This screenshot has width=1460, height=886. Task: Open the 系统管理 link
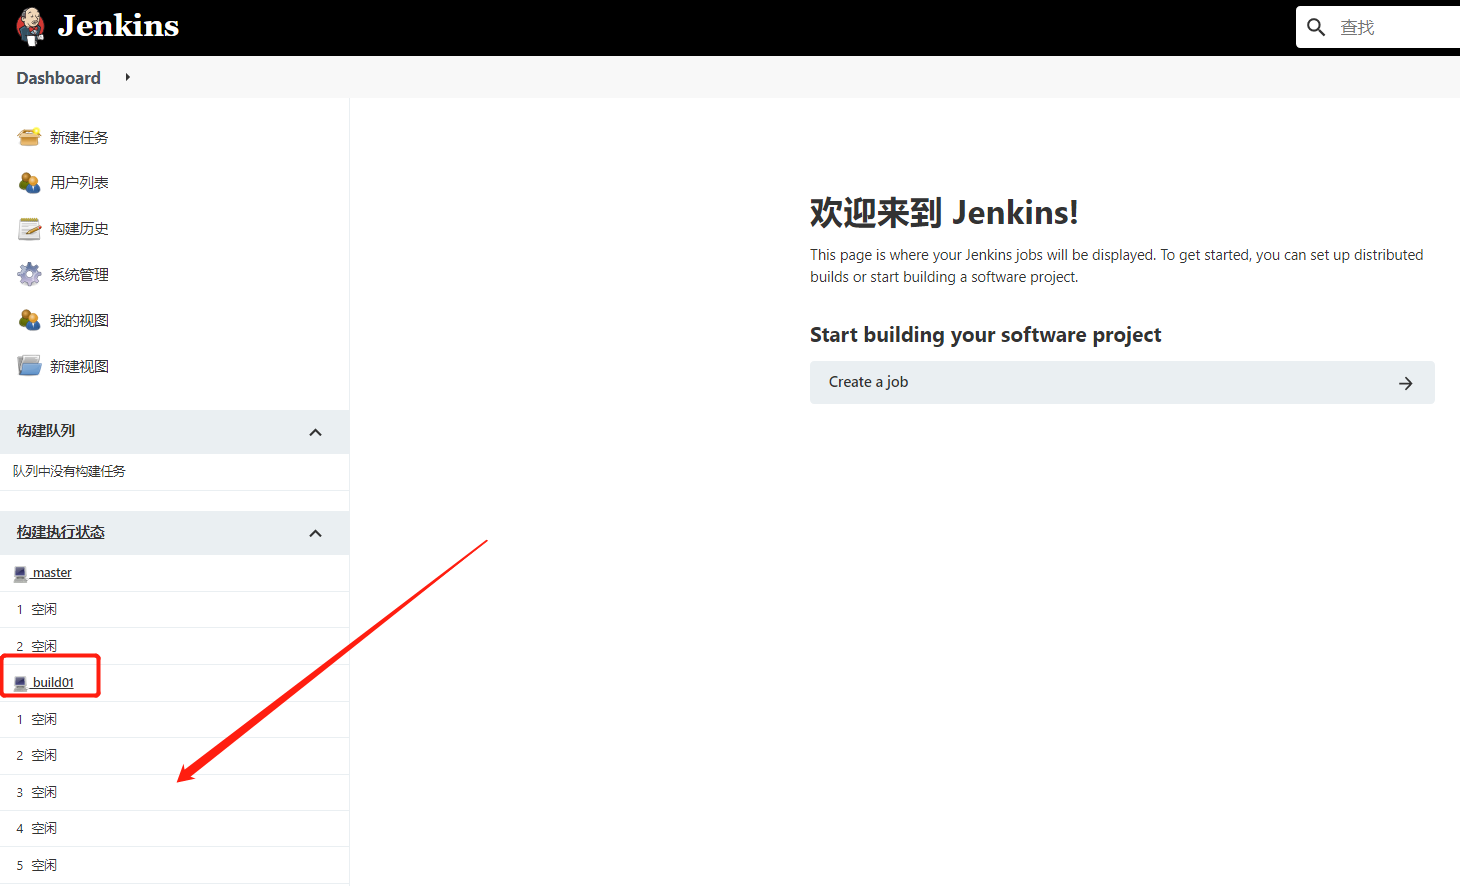pyautogui.click(x=79, y=275)
